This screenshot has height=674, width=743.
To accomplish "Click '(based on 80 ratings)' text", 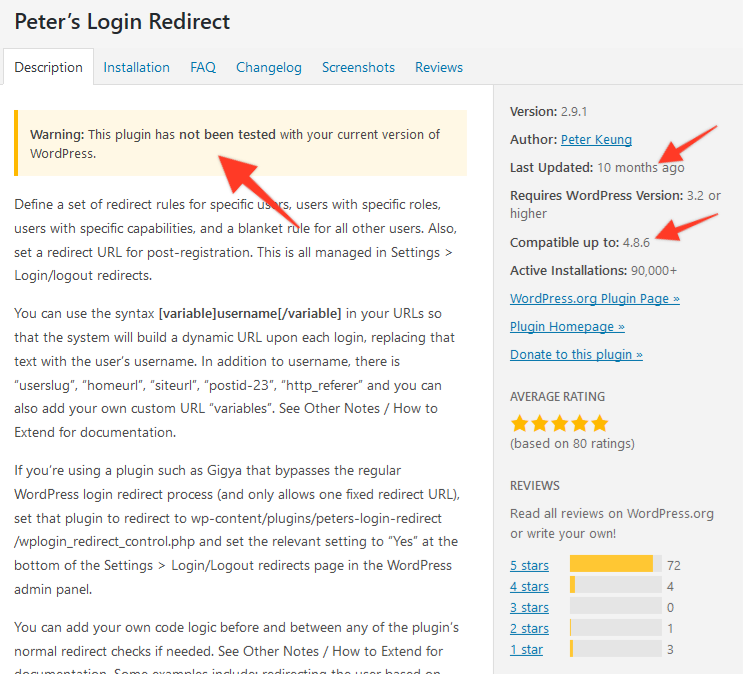I will click(x=572, y=444).
